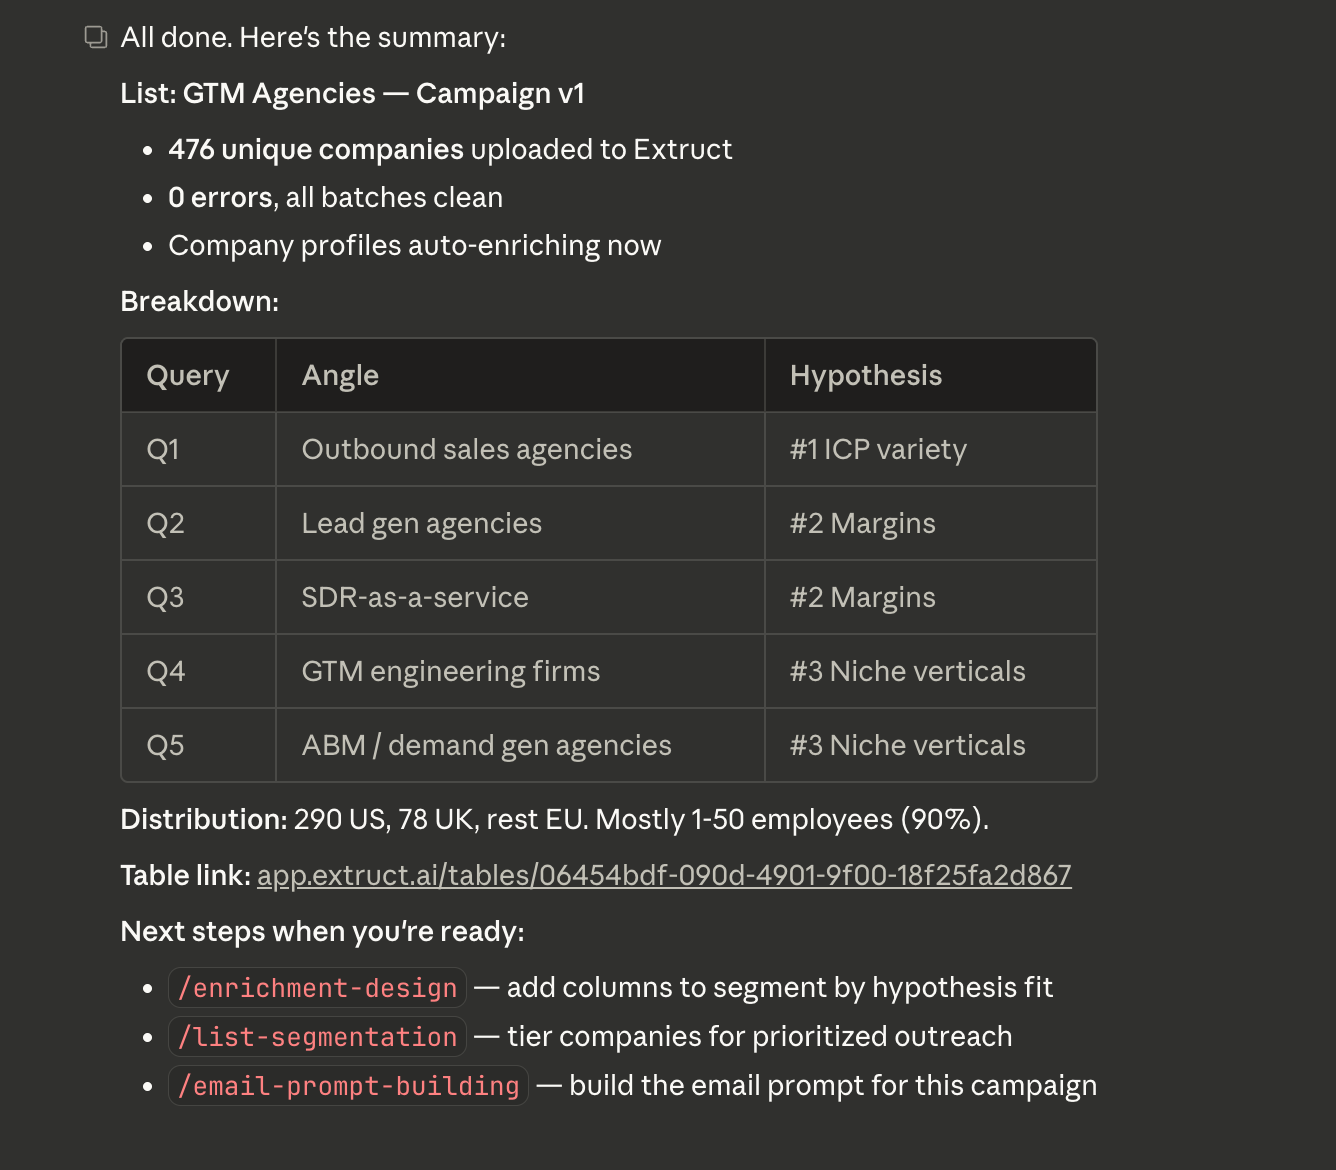Click the Q5 row label
Image resolution: width=1336 pixels, height=1170 pixels.
(165, 746)
